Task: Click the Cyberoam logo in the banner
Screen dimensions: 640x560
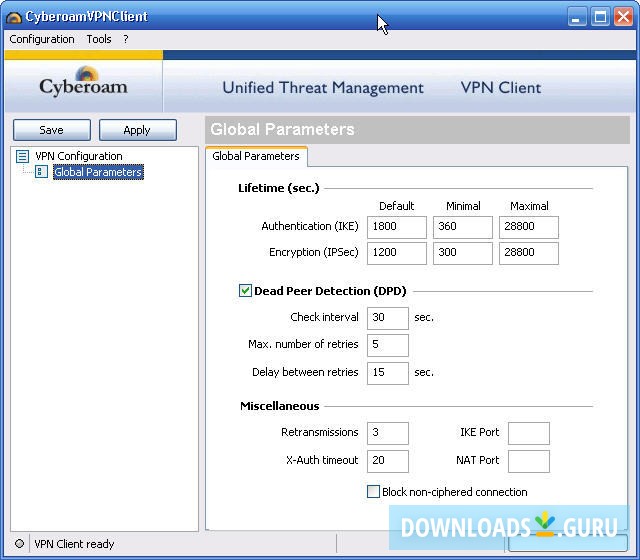Action: (x=83, y=82)
